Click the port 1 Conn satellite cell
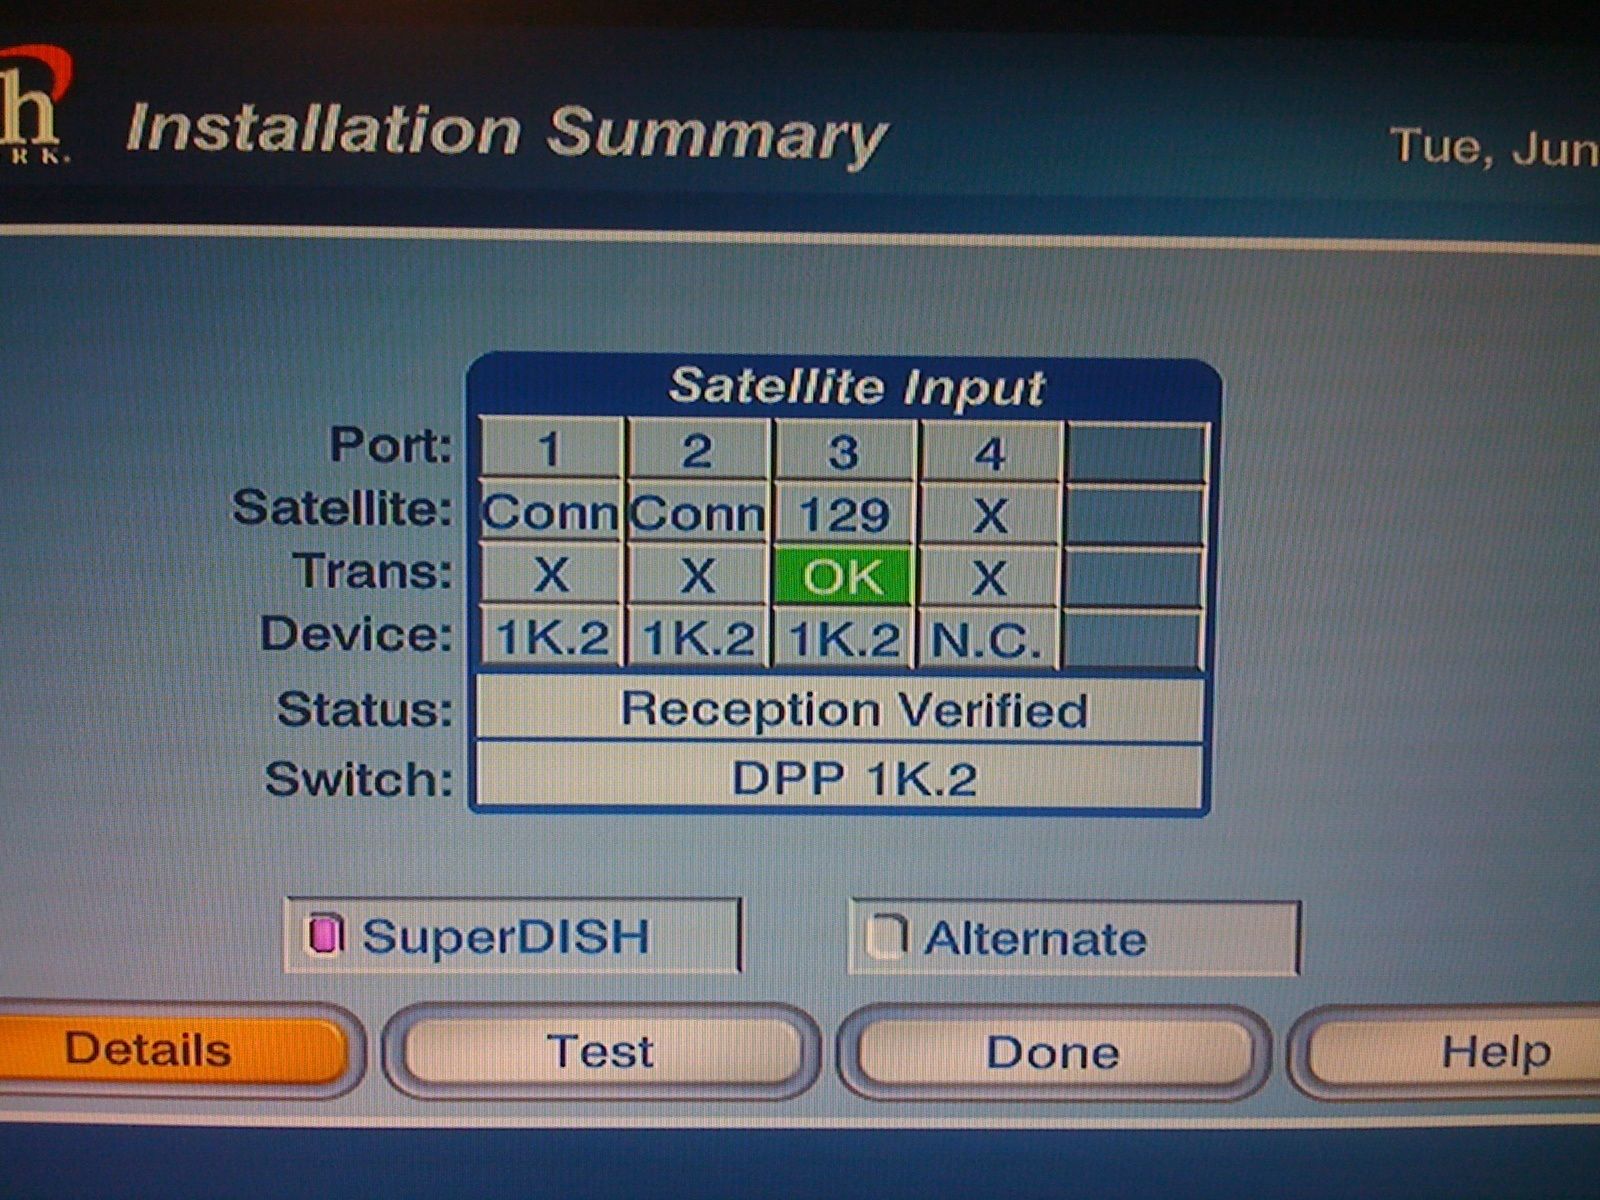This screenshot has height=1200, width=1600. (551, 513)
